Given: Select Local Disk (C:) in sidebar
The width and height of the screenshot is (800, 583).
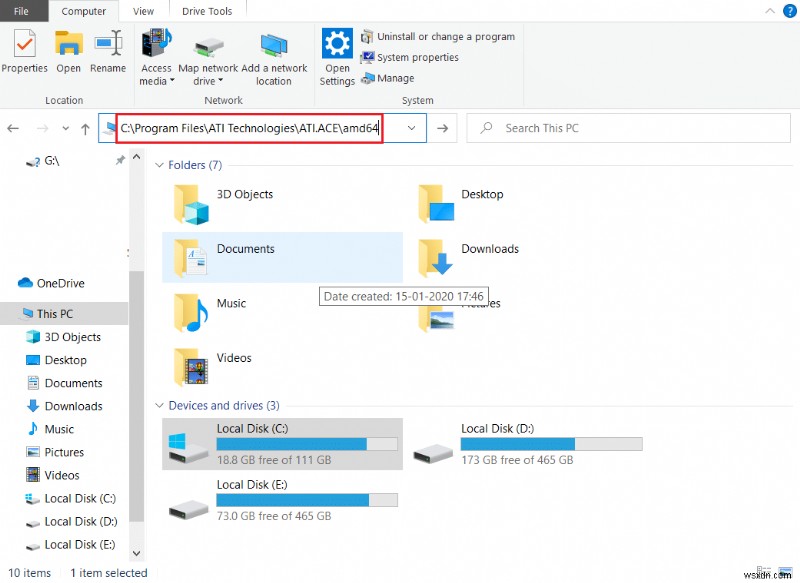Looking at the screenshot, I should pos(70,498).
